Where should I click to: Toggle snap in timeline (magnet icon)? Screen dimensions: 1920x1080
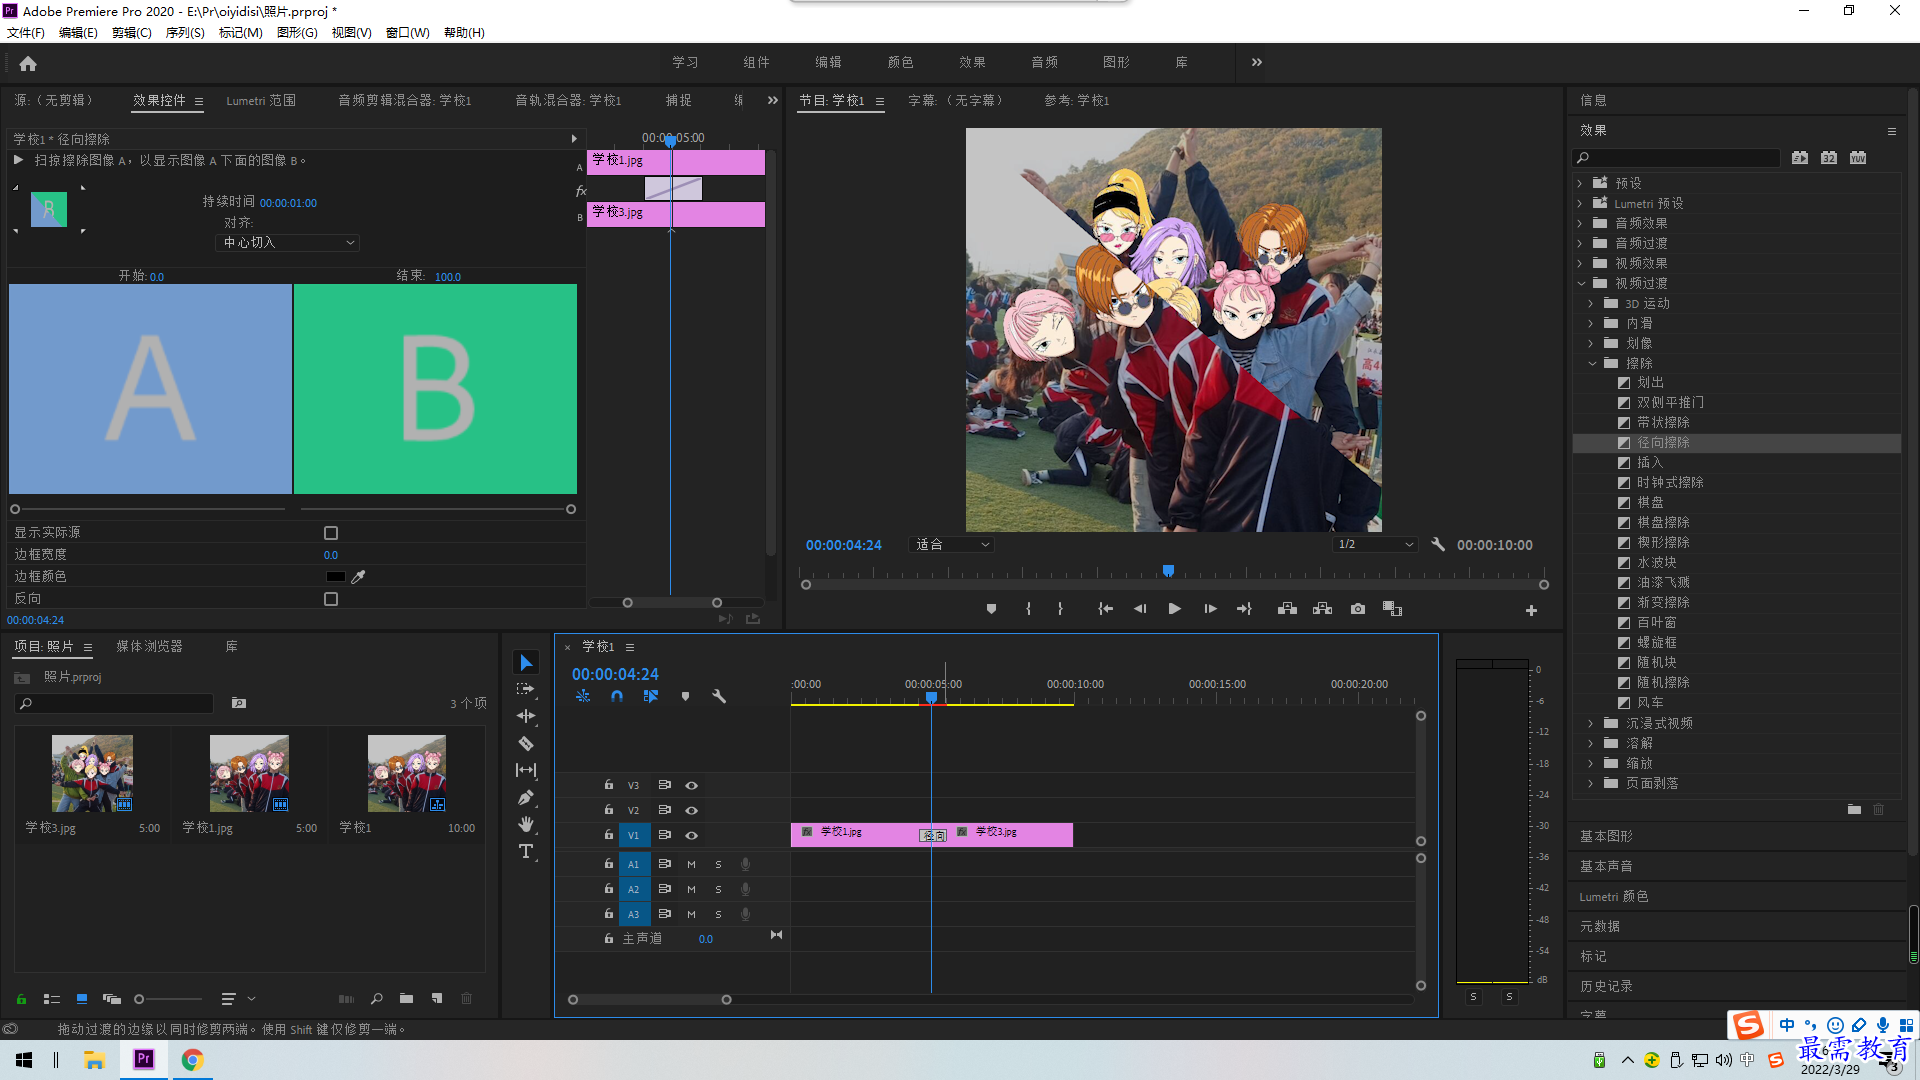(x=617, y=696)
